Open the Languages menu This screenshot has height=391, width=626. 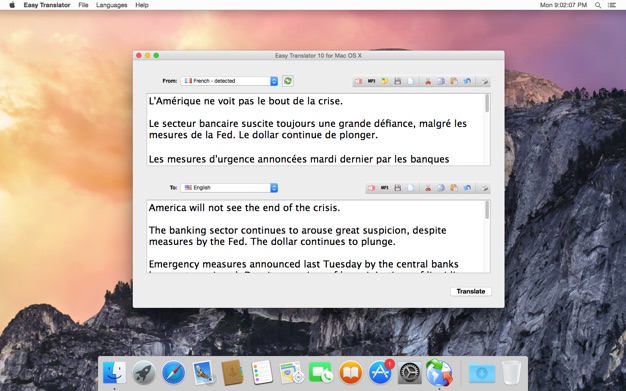(111, 5)
